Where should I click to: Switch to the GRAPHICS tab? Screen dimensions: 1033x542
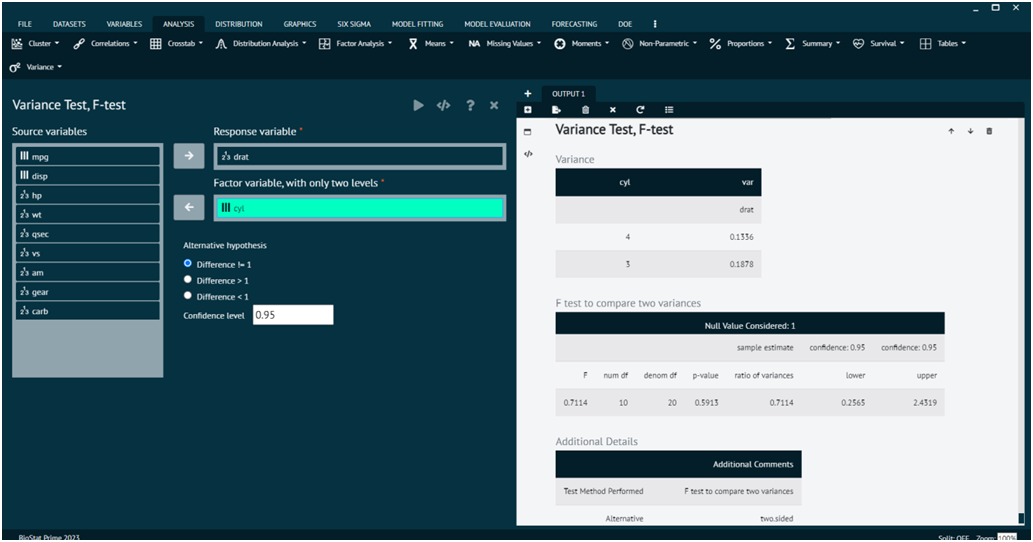(x=300, y=24)
